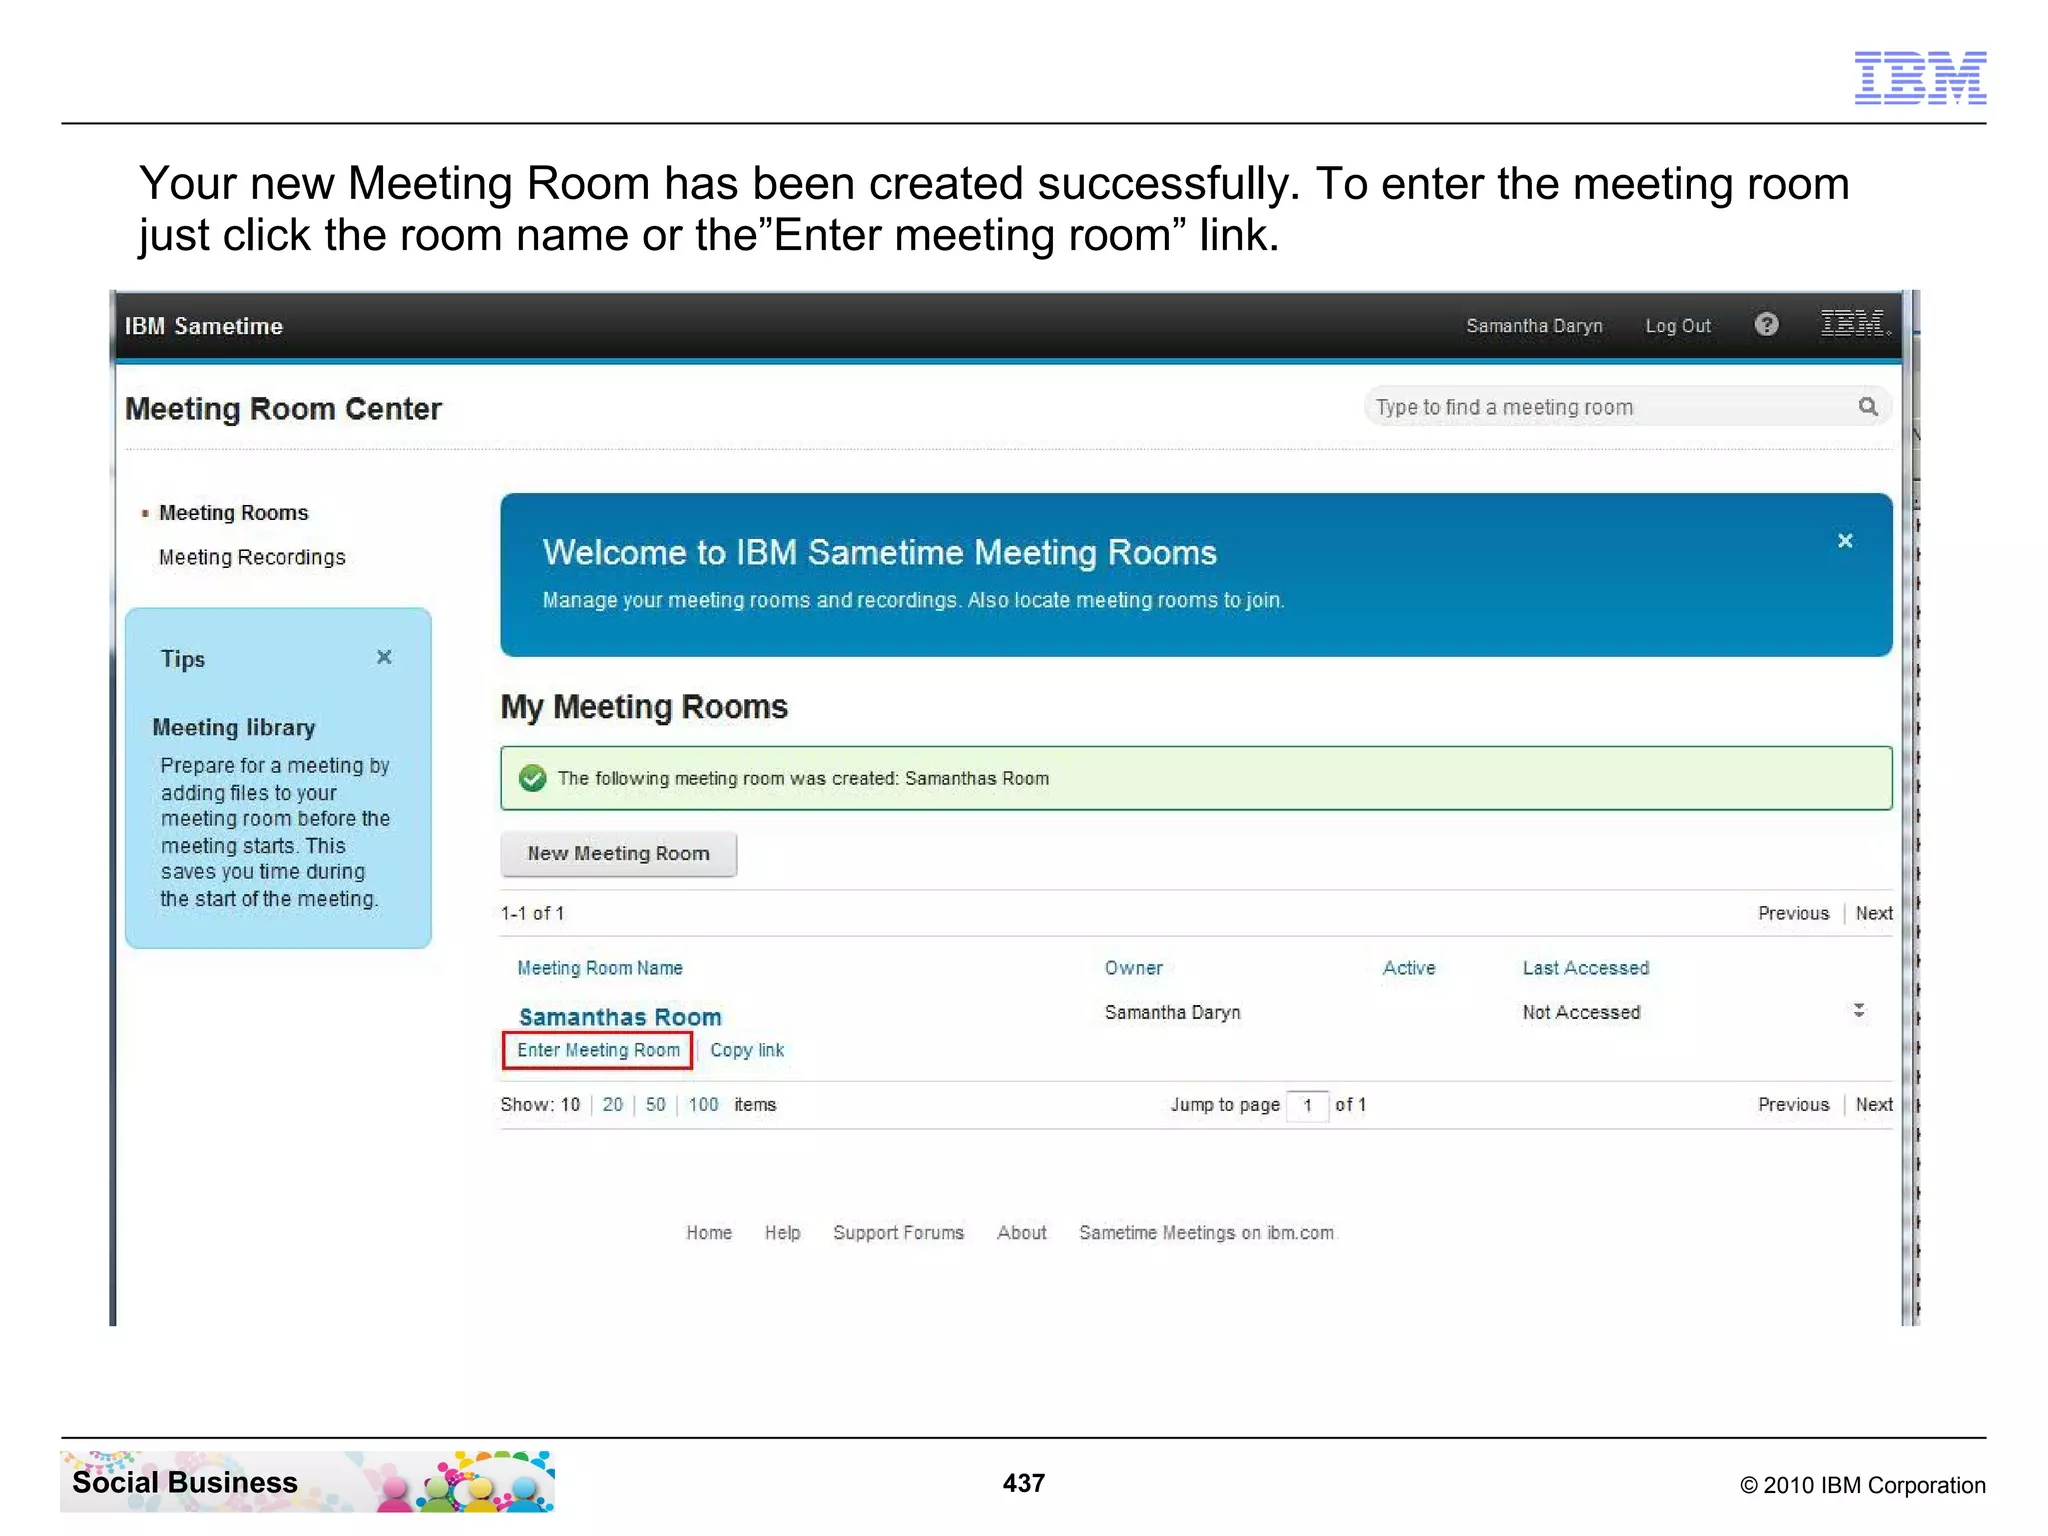Open the Help footer link

point(782,1233)
